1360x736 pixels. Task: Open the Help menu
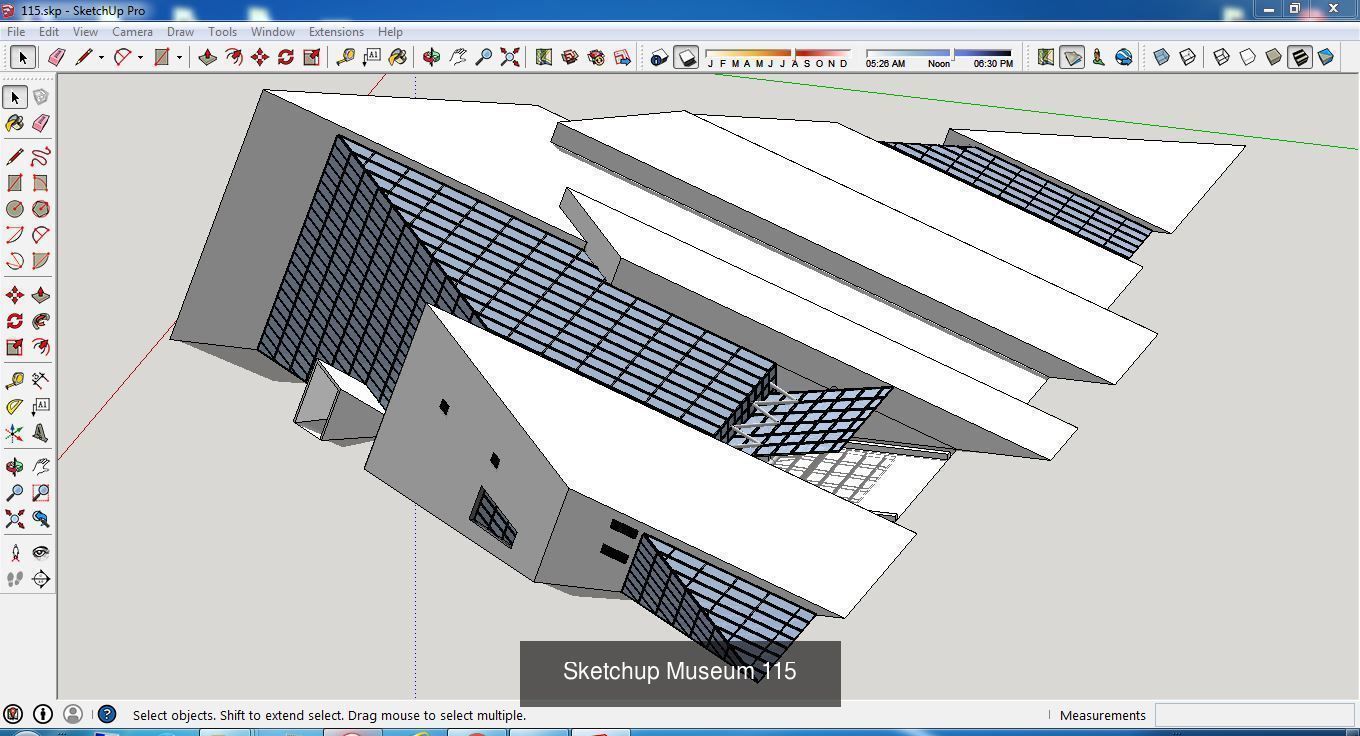coord(390,32)
